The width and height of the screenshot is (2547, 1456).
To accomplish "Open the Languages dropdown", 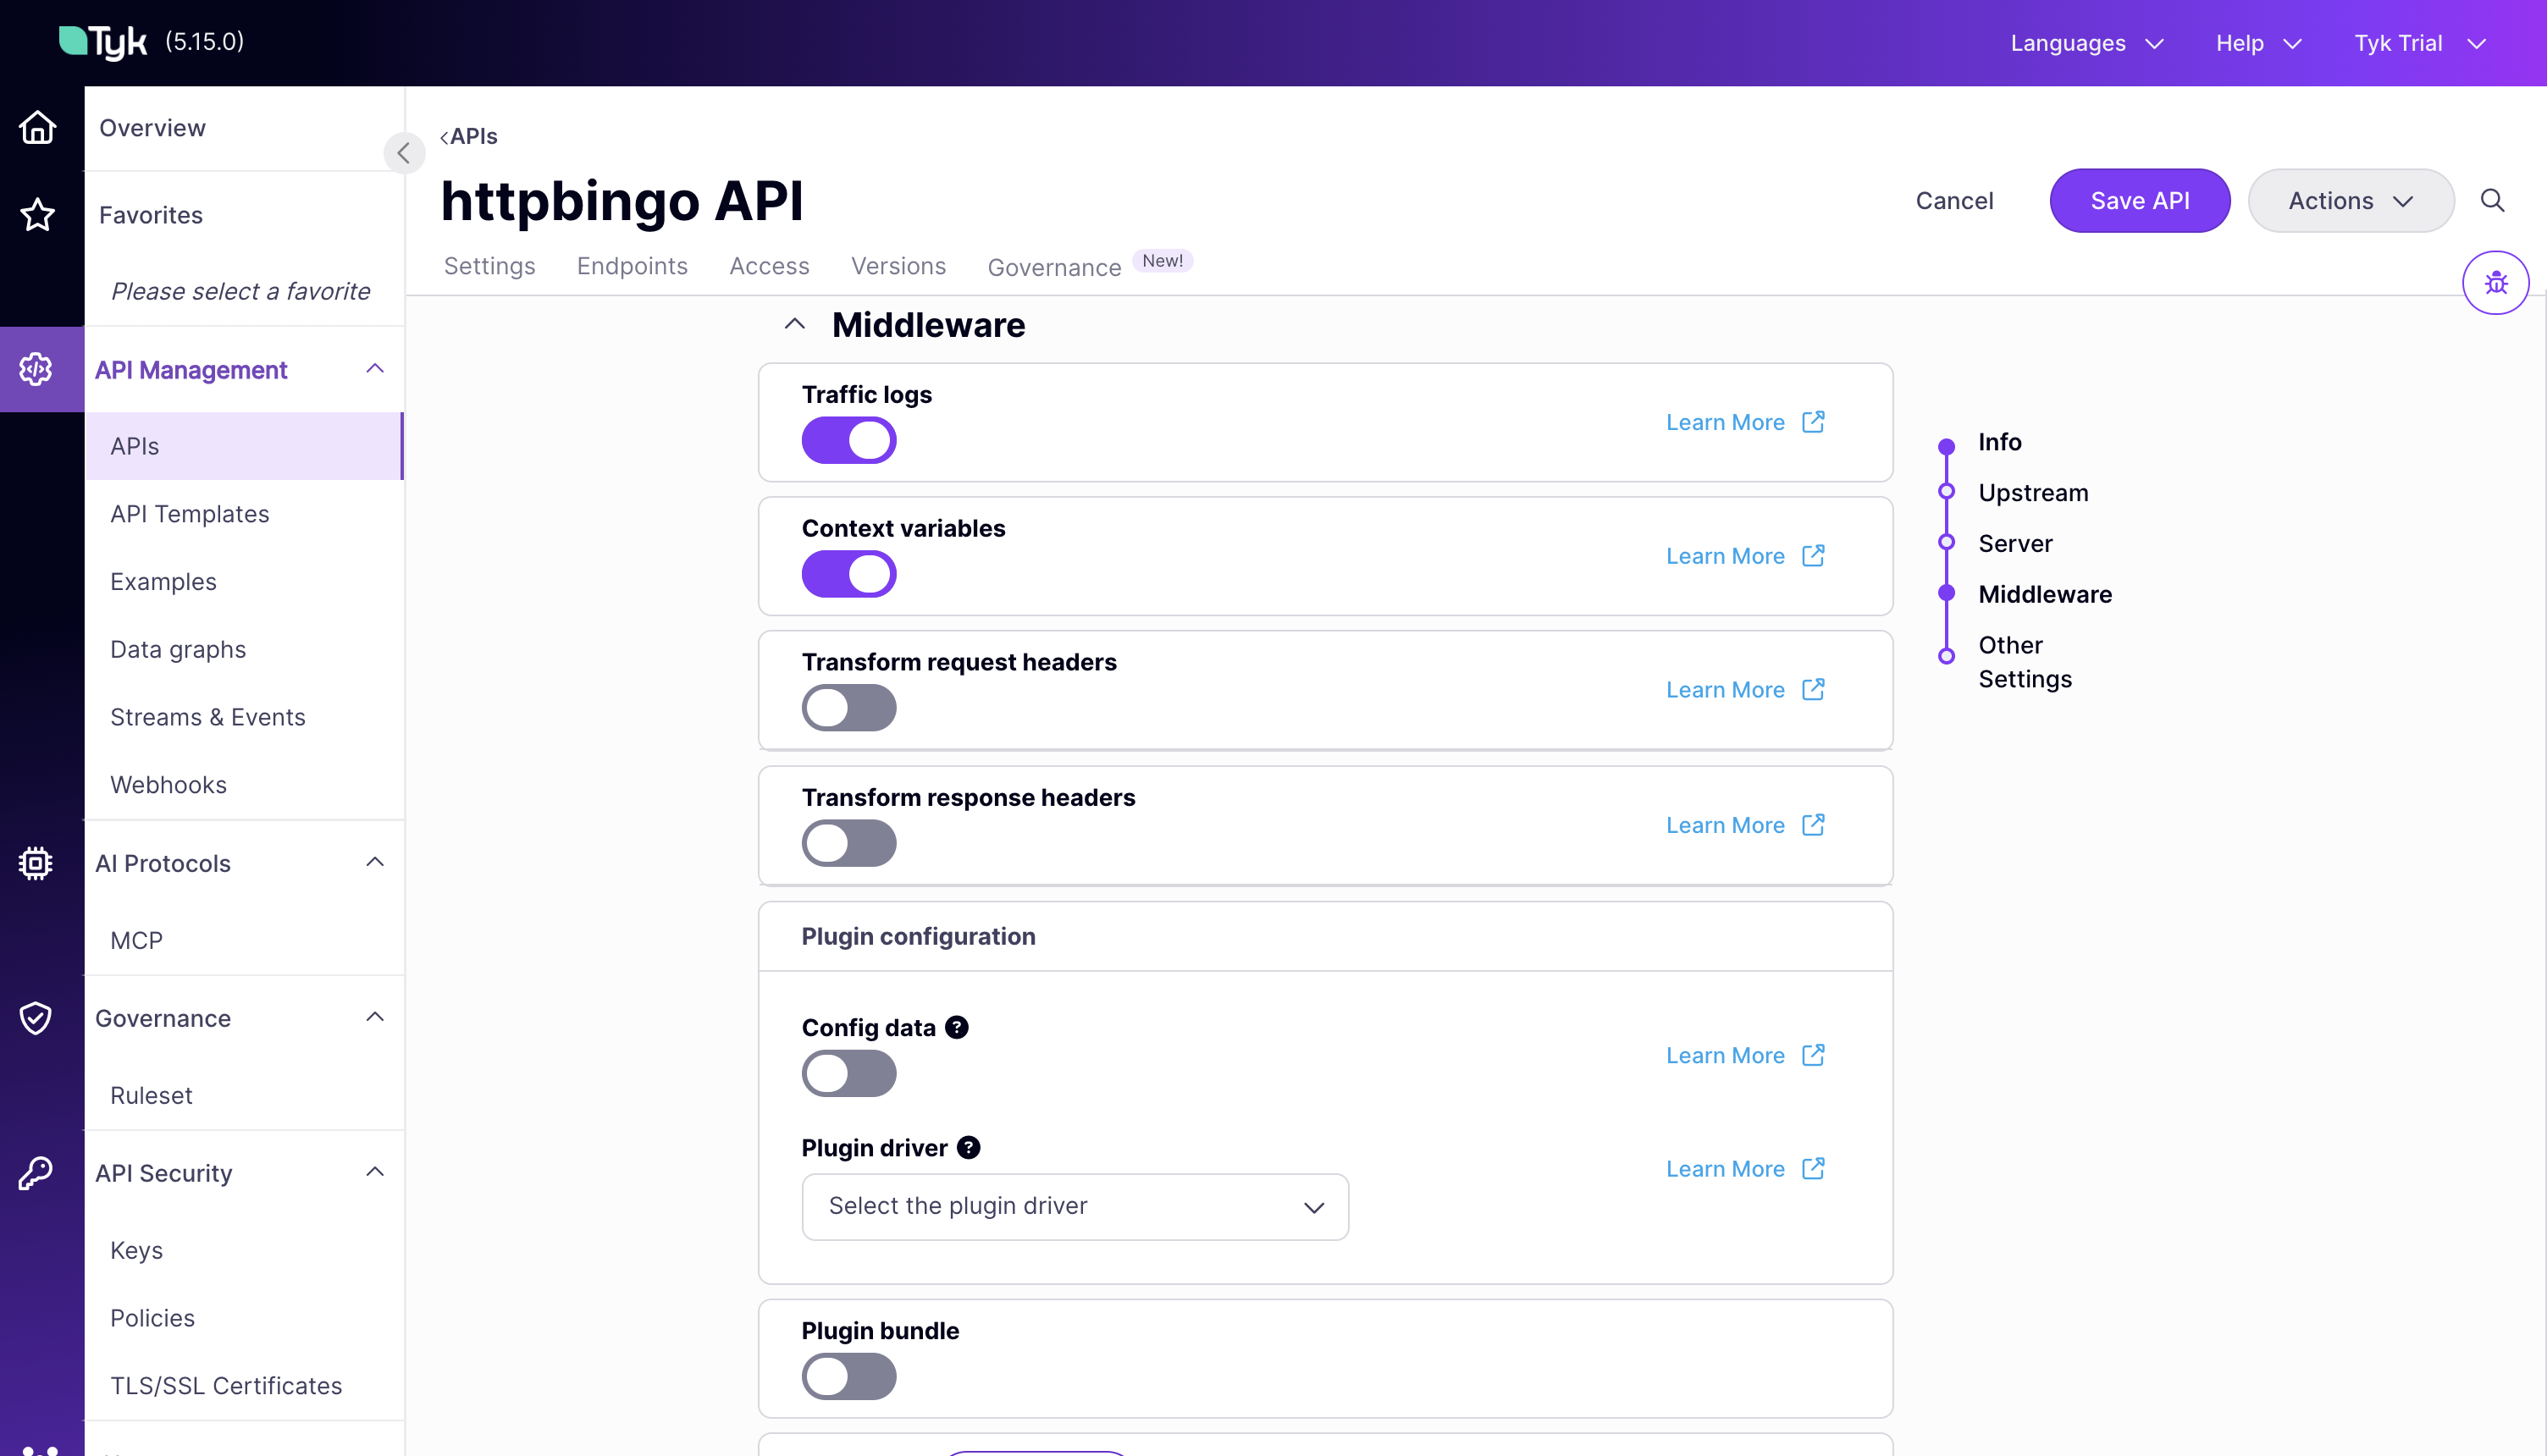I will (x=2087, y=43).
